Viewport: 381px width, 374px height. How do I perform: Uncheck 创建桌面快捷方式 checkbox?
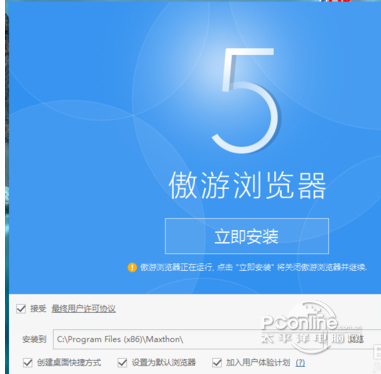point(28,362)
